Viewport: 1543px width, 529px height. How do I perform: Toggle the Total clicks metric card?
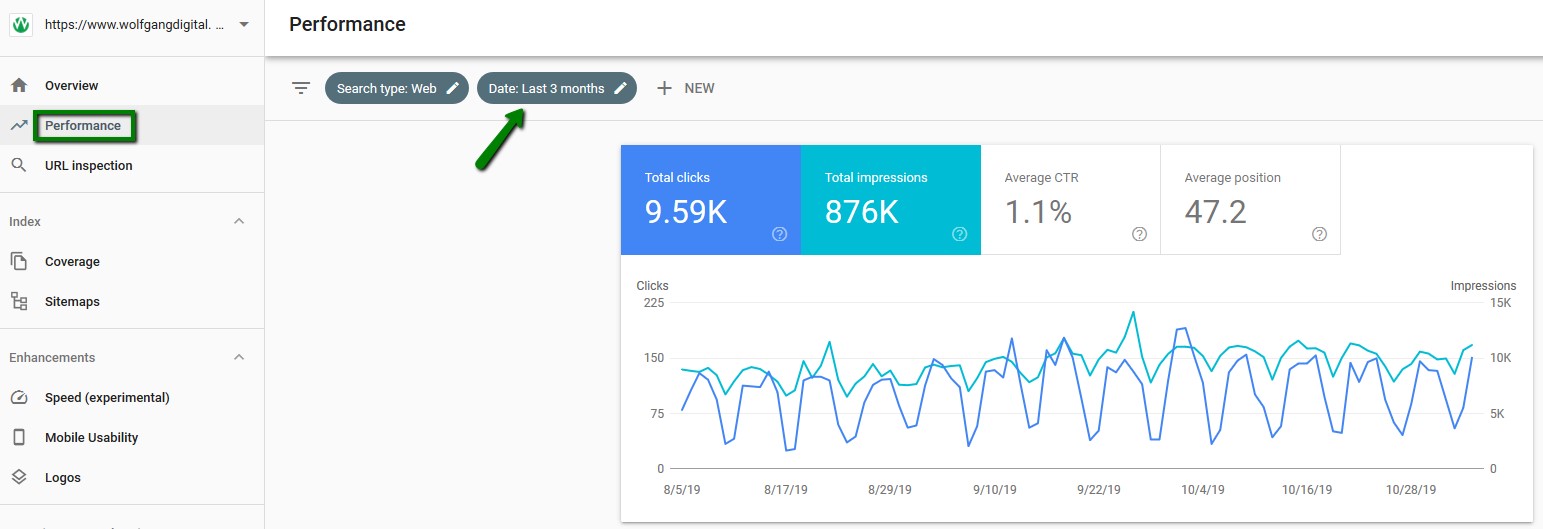tap(710, 200)
